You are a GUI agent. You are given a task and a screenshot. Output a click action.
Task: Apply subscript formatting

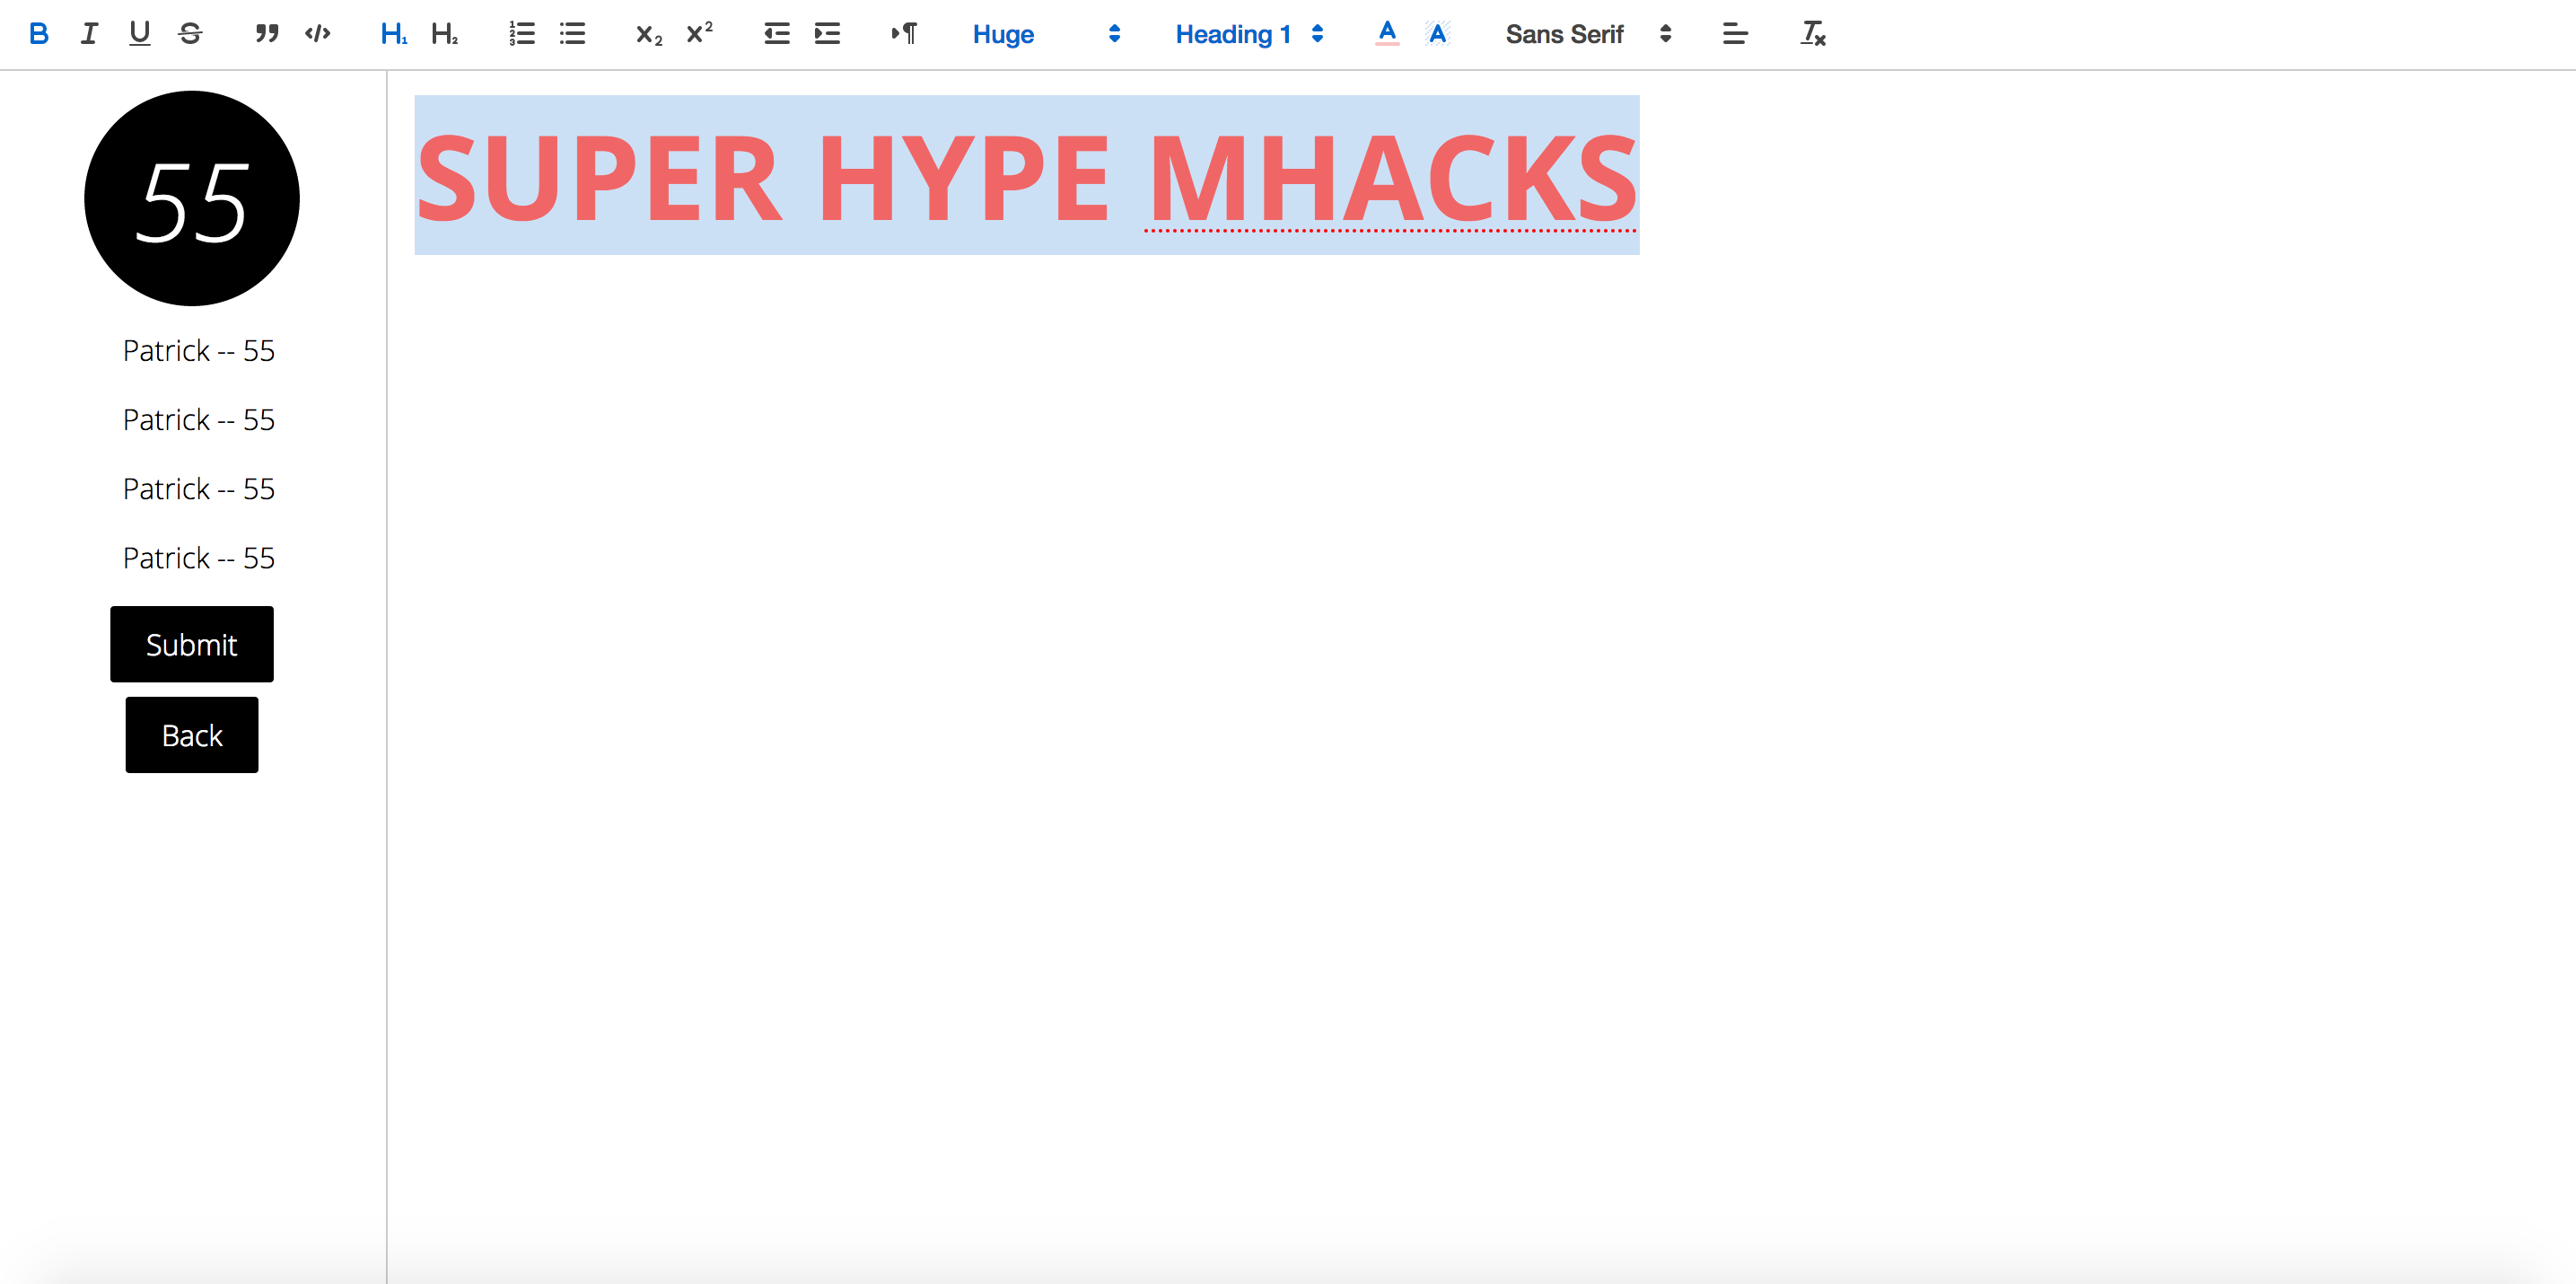649,34
